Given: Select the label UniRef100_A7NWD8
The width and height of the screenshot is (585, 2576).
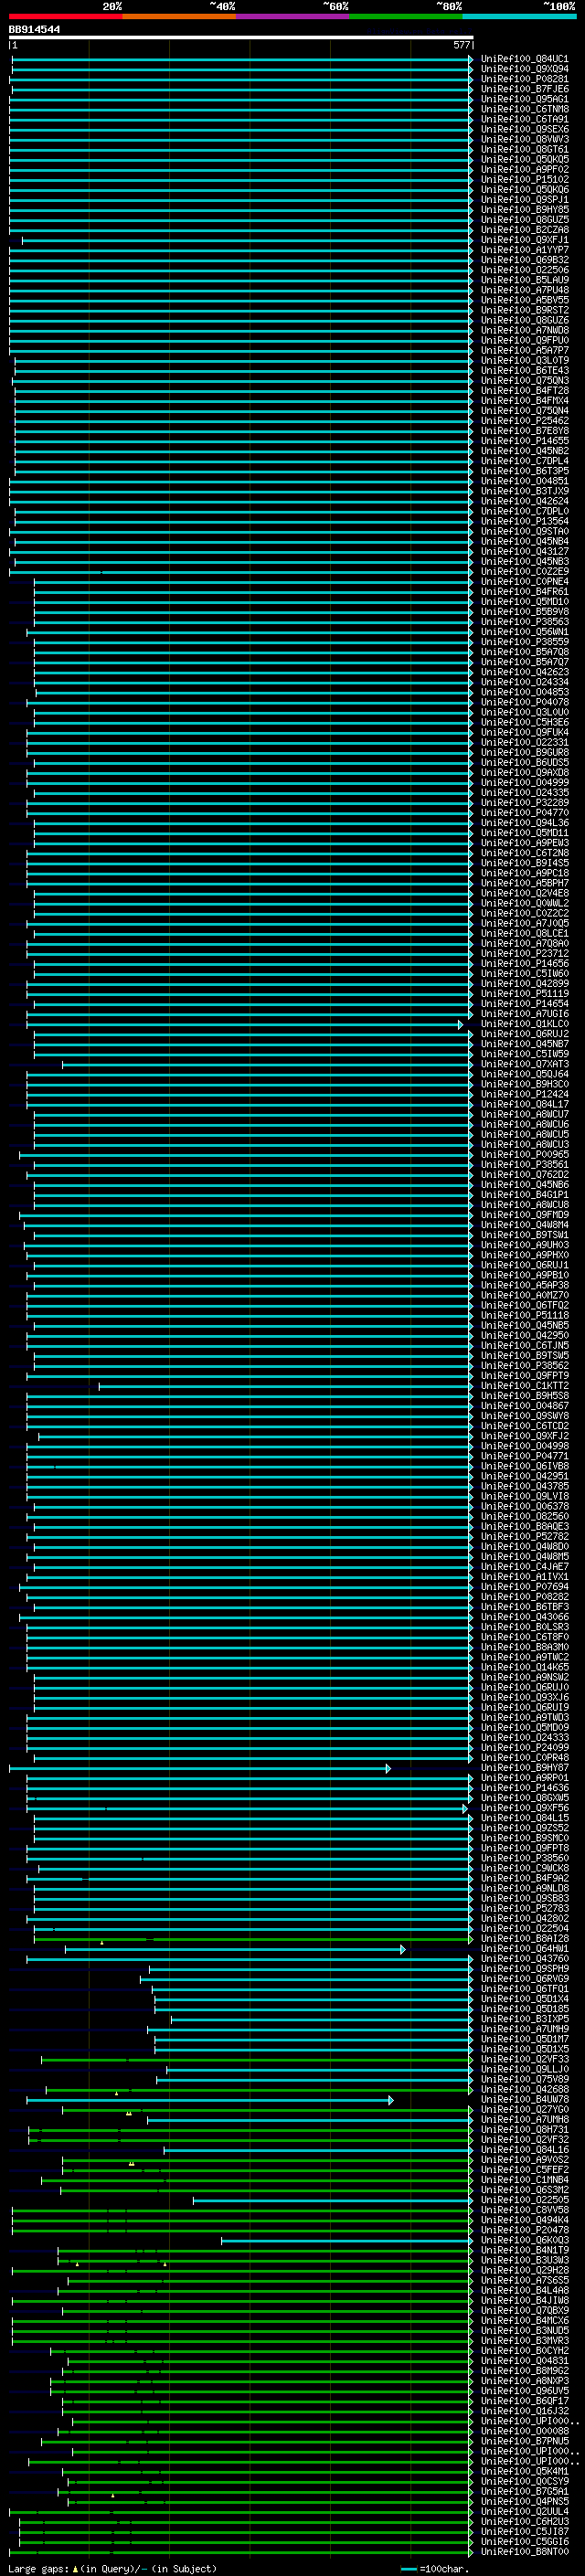Looking at the screenshot, I should (x=525, y=330).
